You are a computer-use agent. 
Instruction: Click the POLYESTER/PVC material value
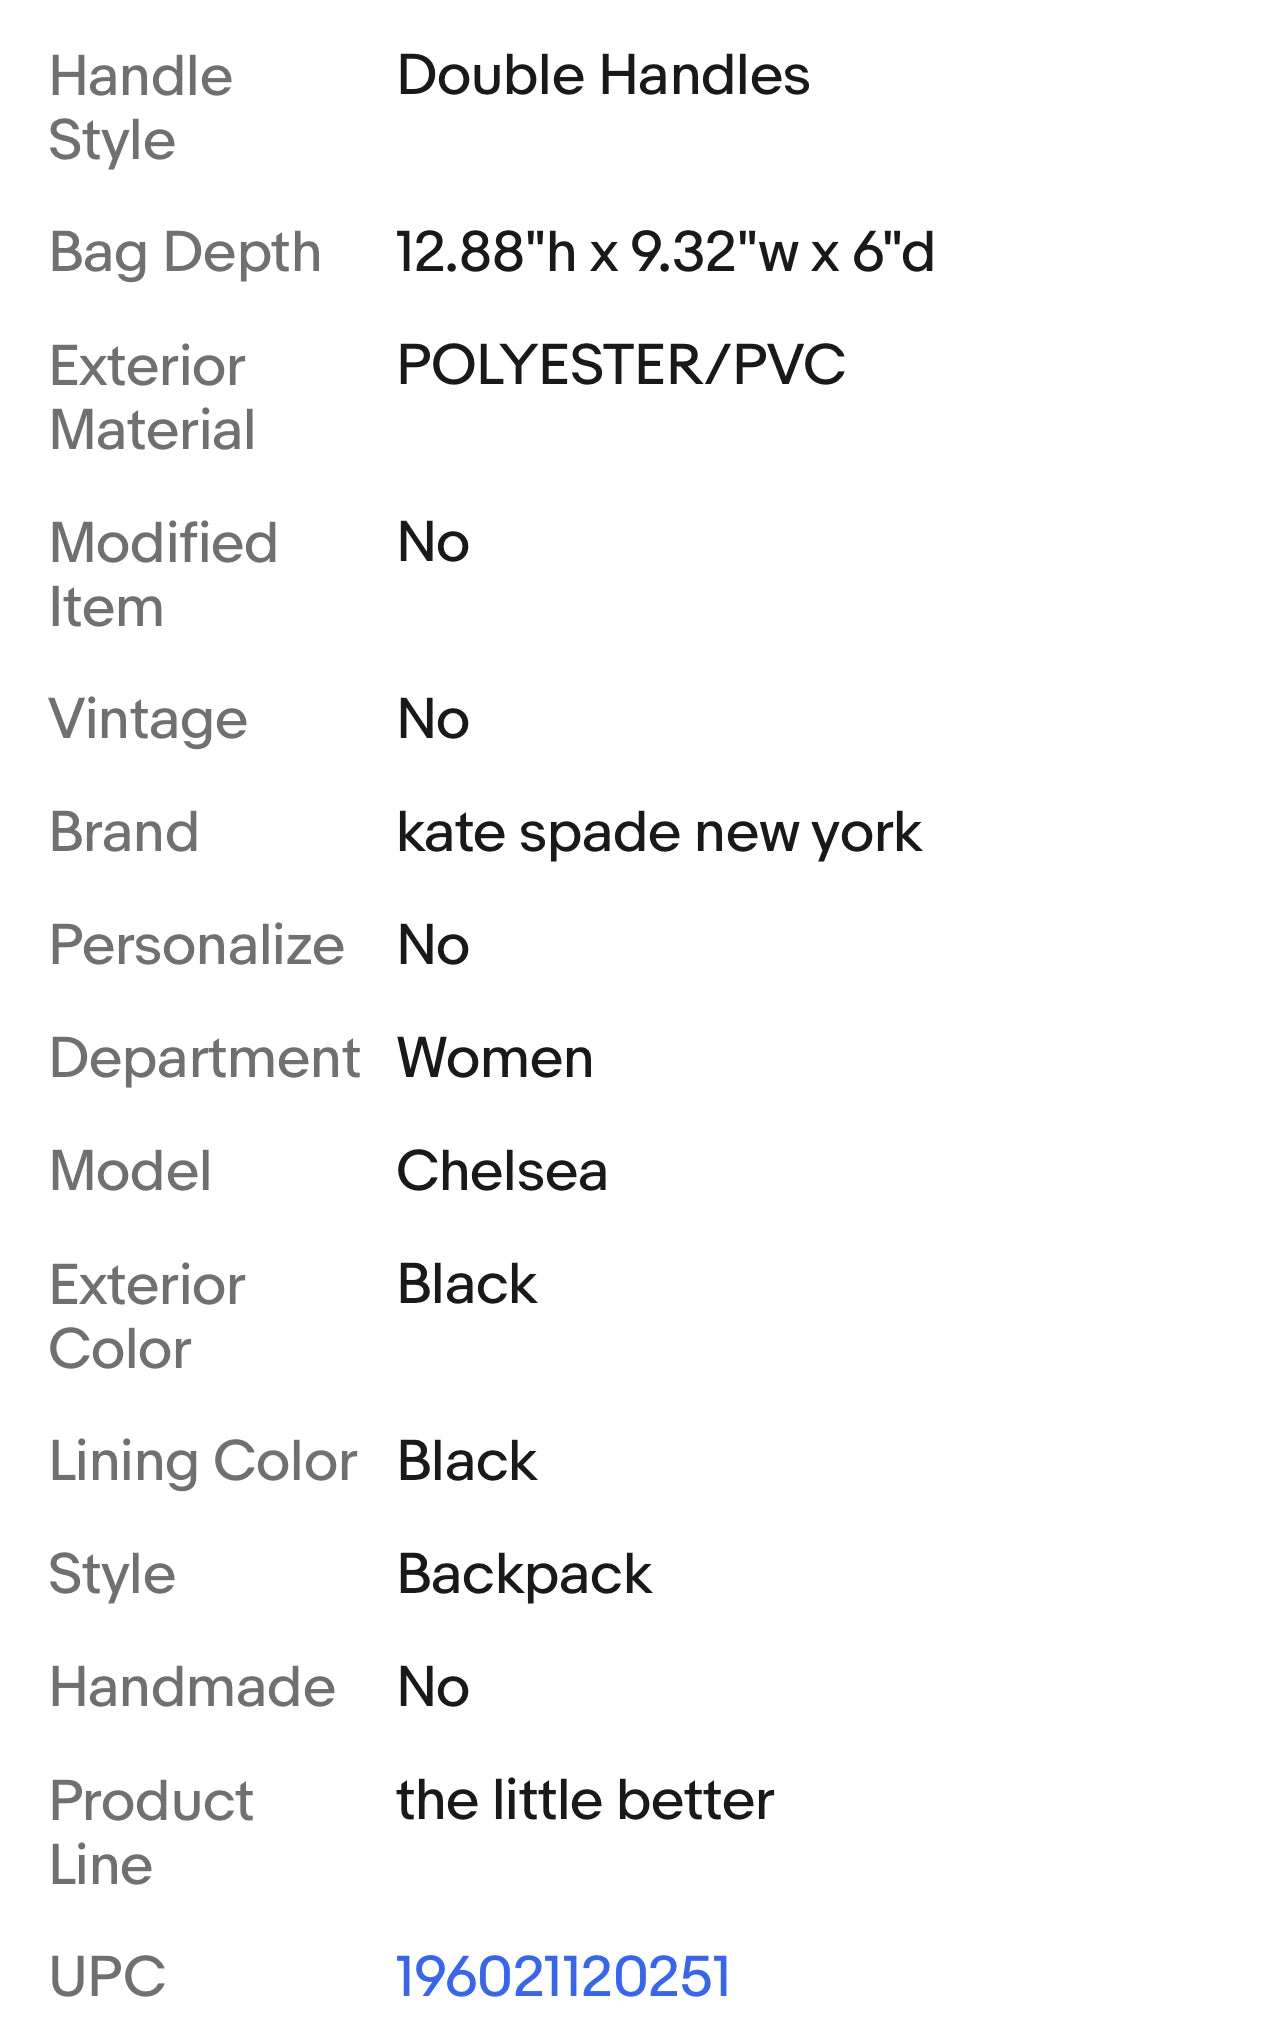click(x=621, y=365)
